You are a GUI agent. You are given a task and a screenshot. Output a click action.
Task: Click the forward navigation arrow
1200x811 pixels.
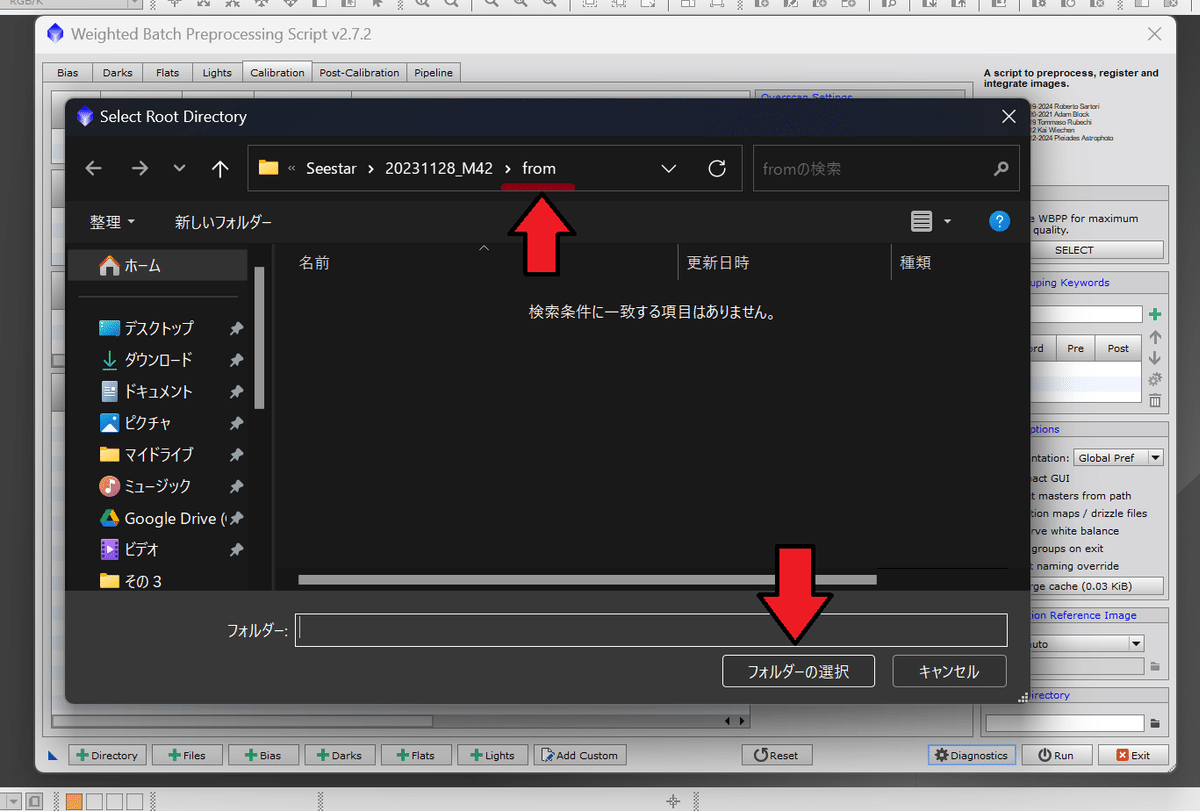139,169
